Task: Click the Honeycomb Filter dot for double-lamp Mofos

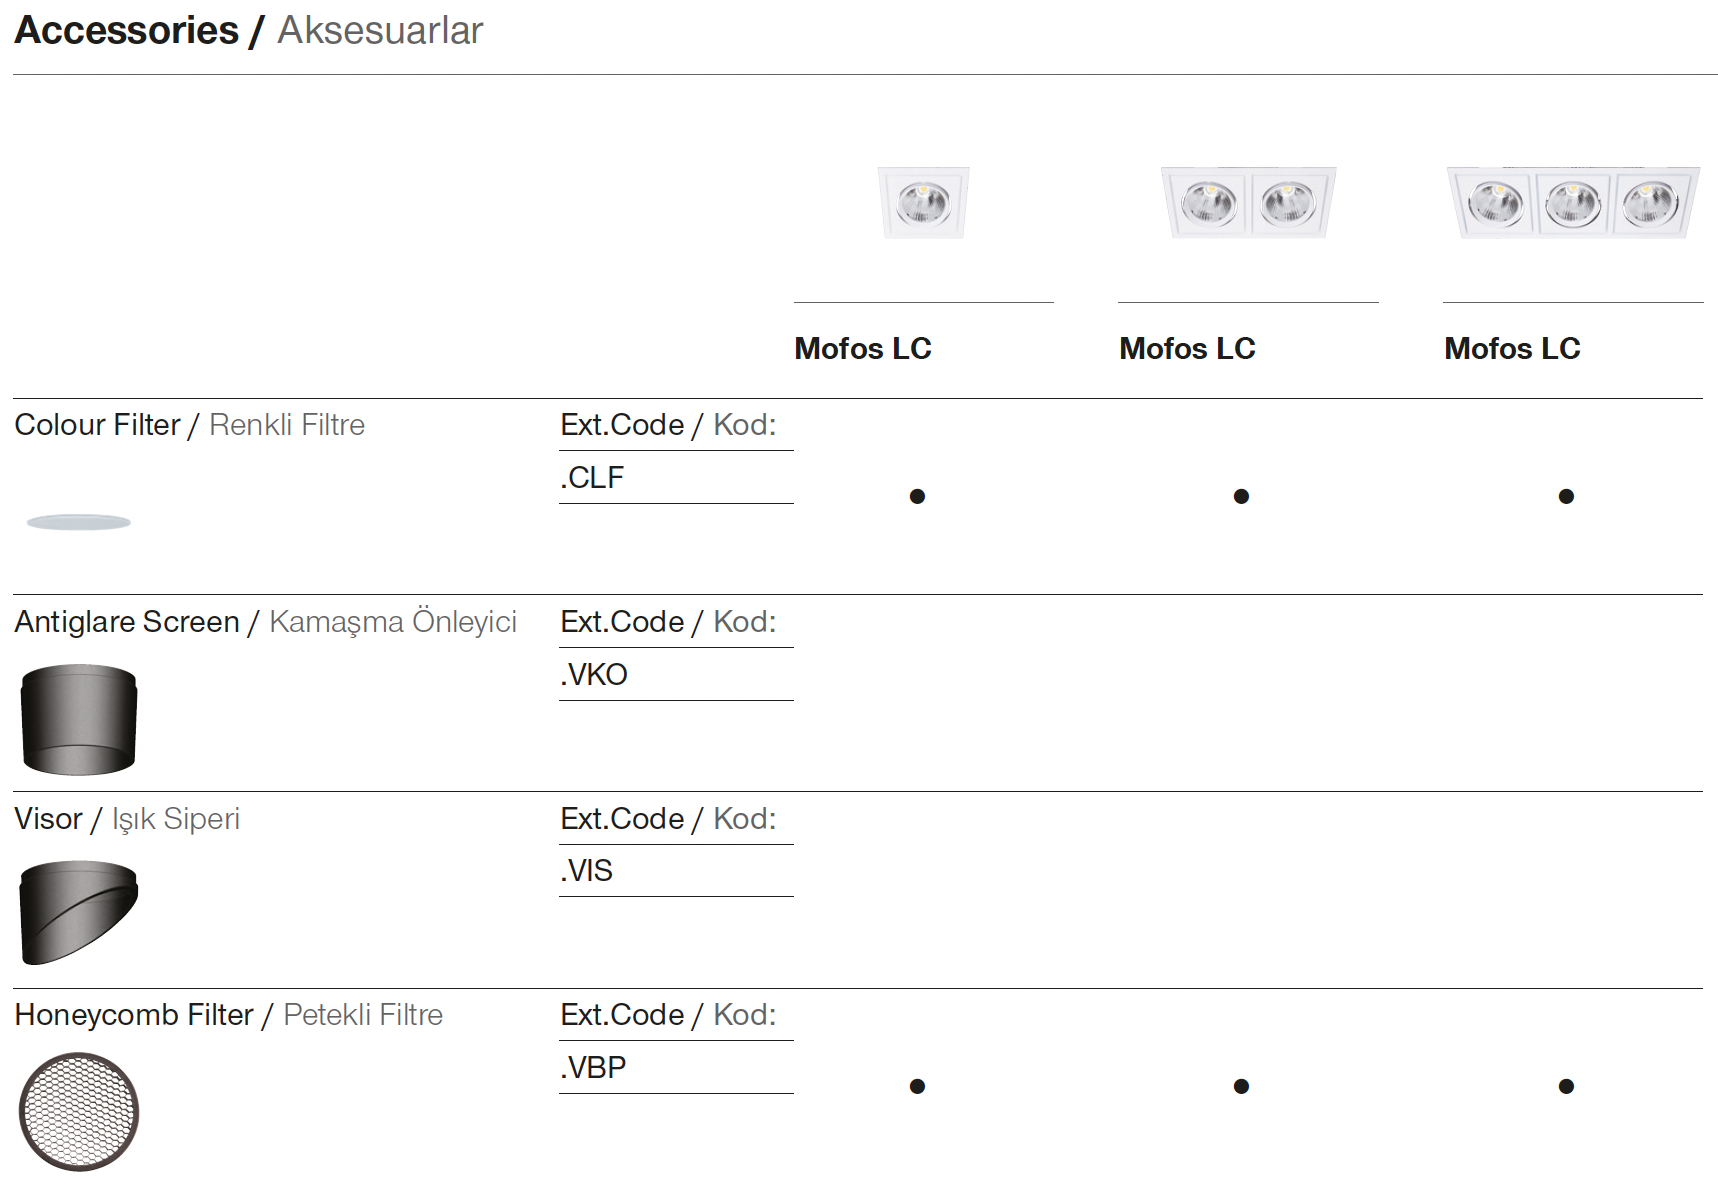Action: tap(1241, 1086)
